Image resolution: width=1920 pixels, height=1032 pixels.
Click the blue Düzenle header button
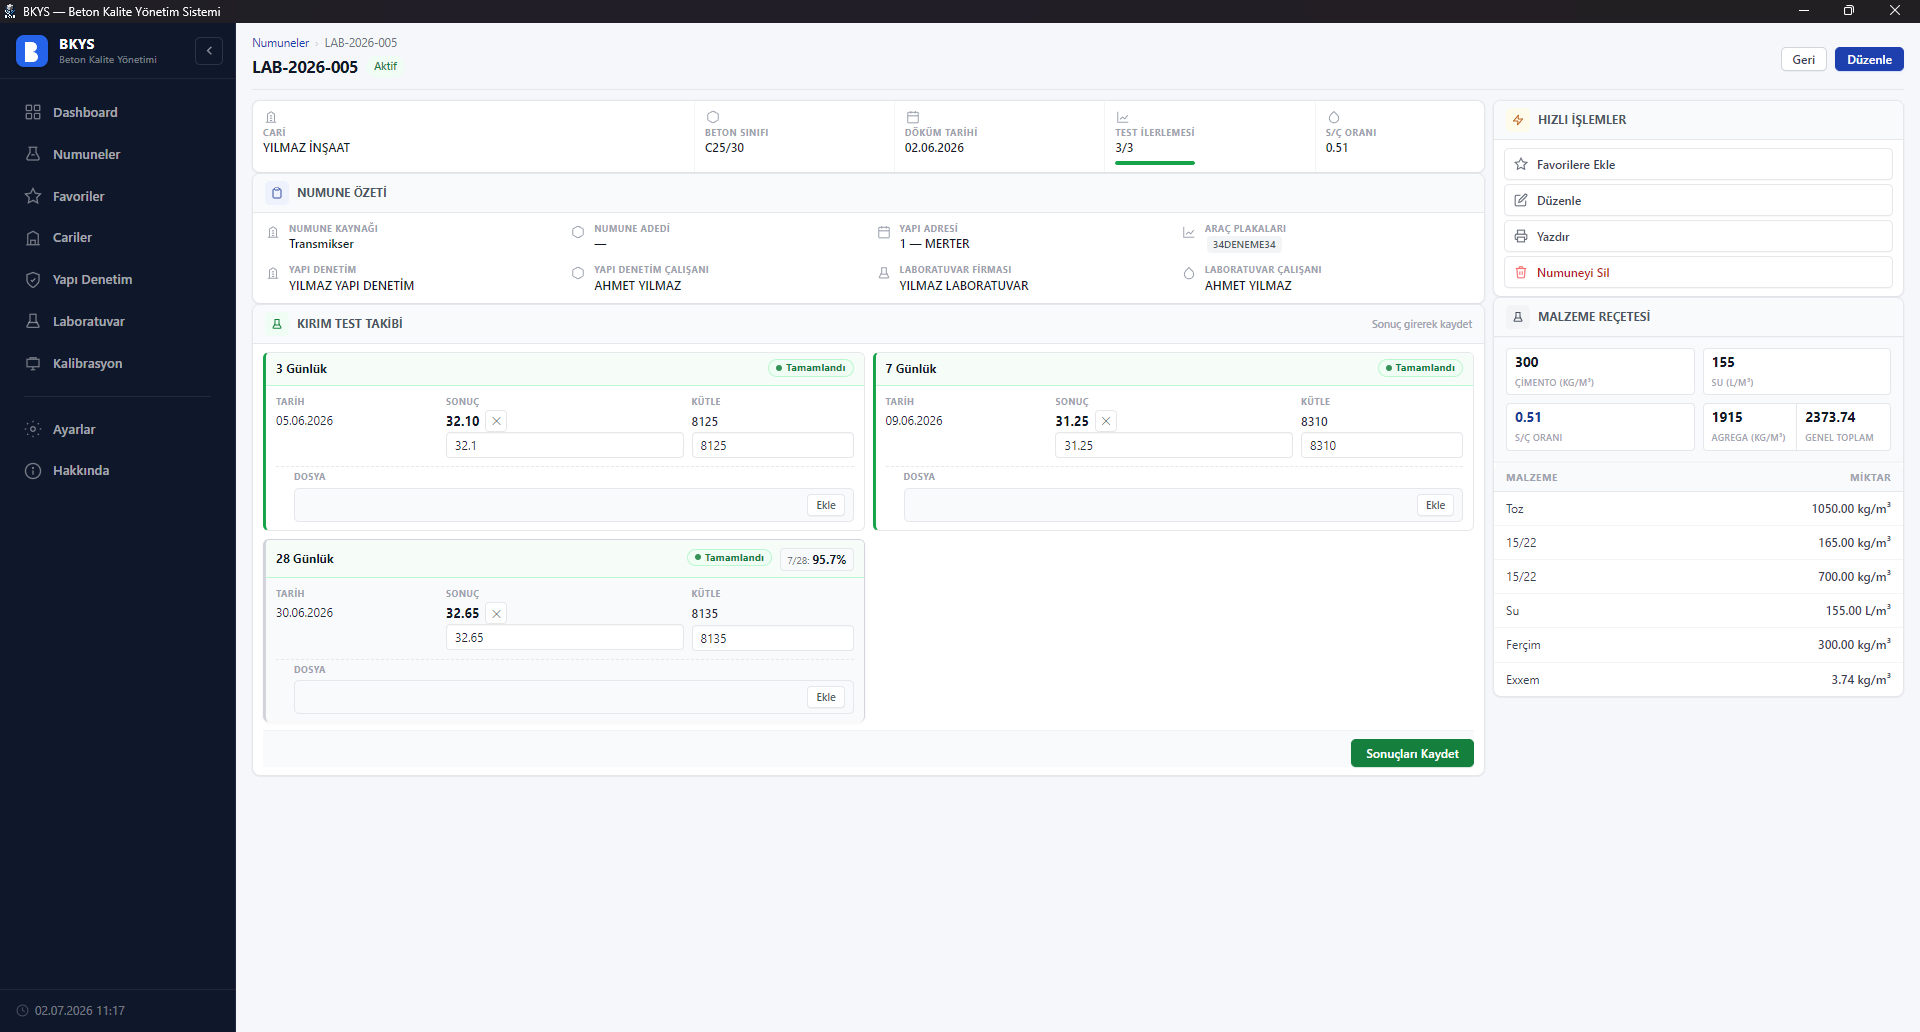(x=1869, y=59)
